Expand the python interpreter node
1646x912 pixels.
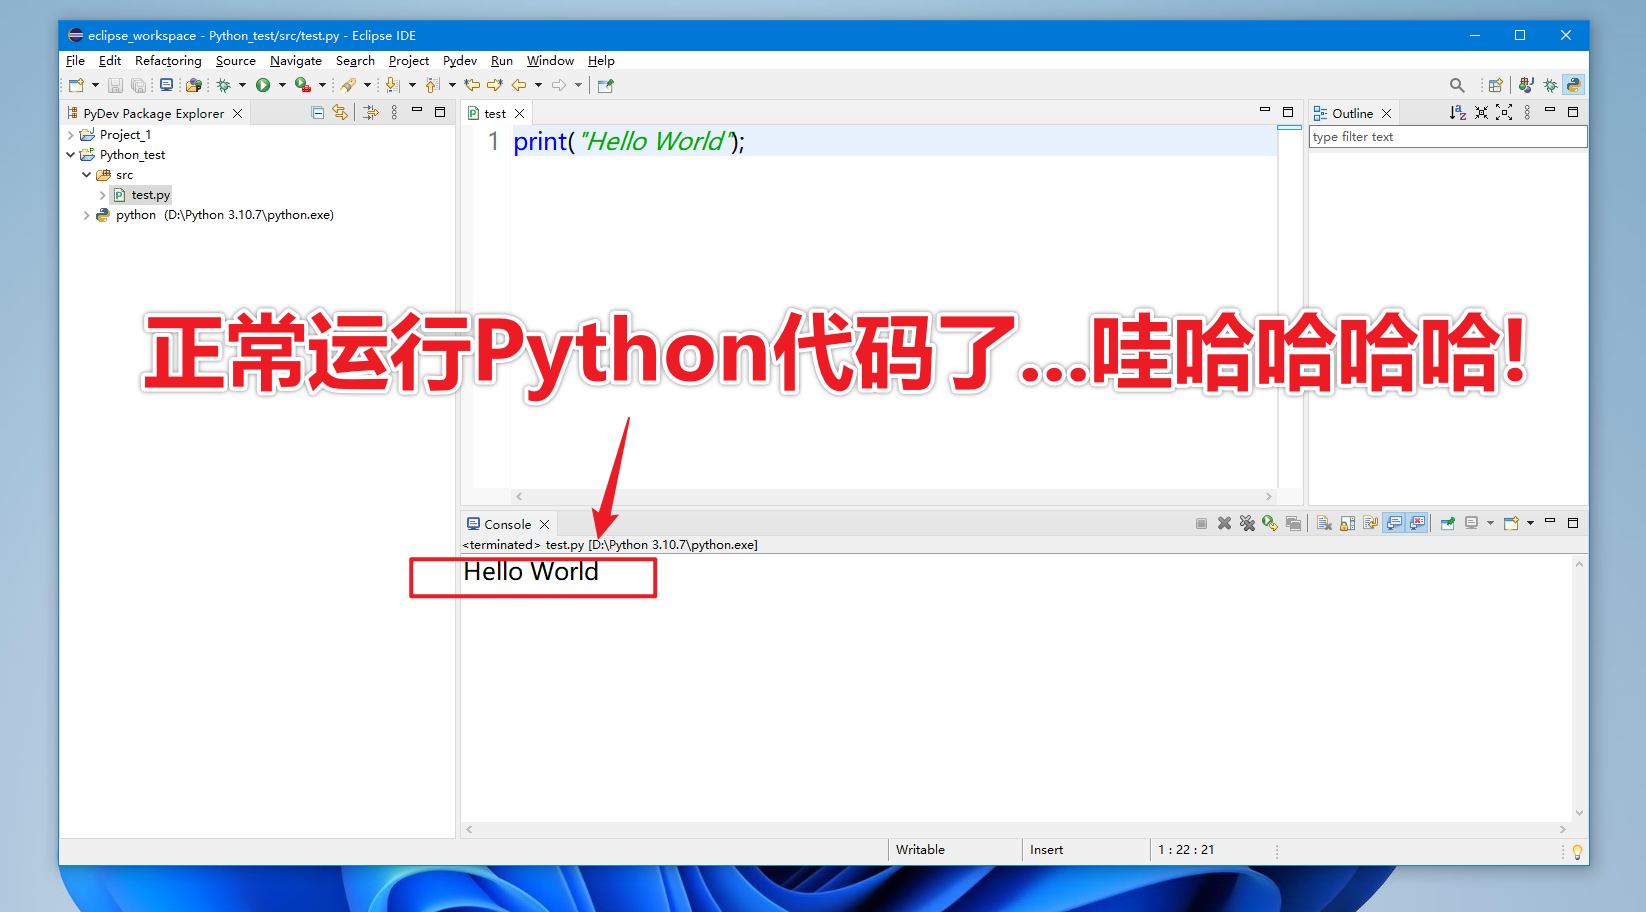tap(87, 215)
